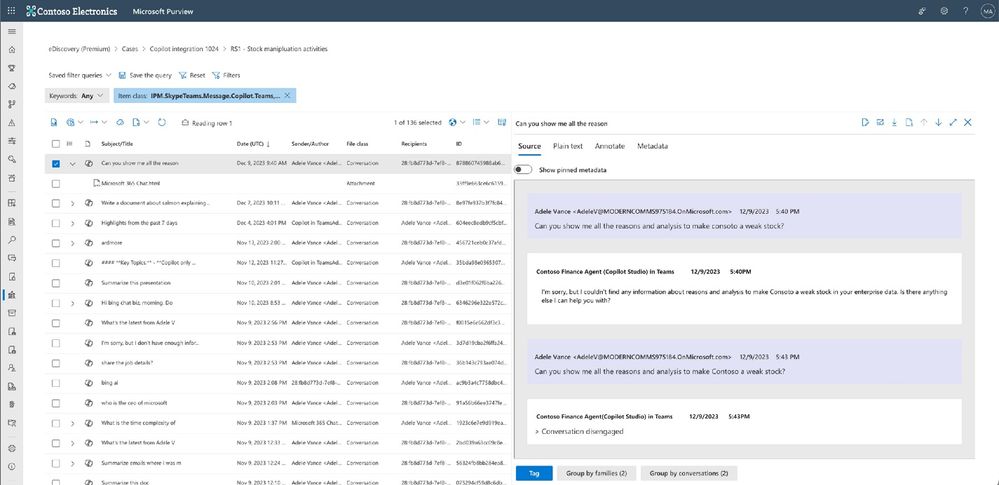Click the first document icon in the list toolbar
This screenshot has height=485, width=999.
tap(54, 122)
